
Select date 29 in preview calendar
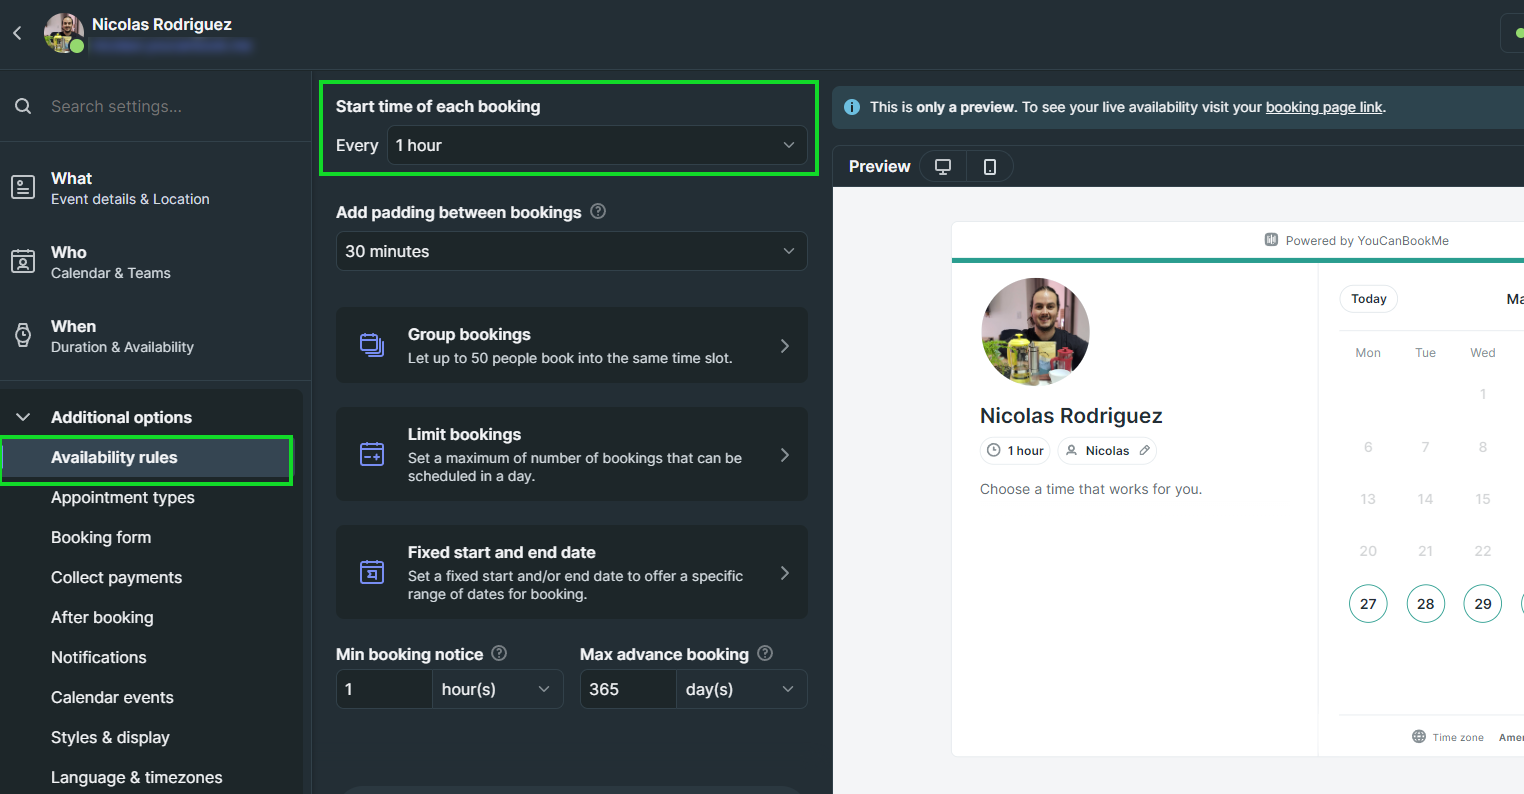1483,603
